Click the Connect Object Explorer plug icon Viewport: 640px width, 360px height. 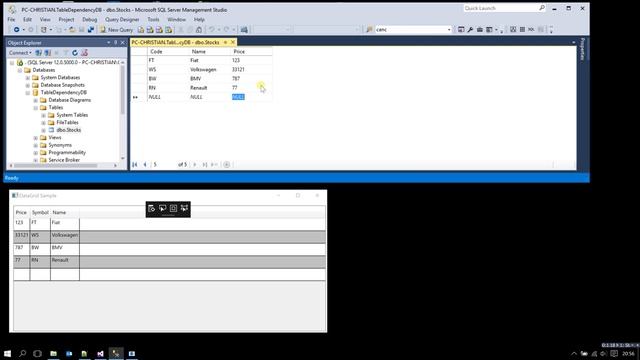(x=38, y=53)
